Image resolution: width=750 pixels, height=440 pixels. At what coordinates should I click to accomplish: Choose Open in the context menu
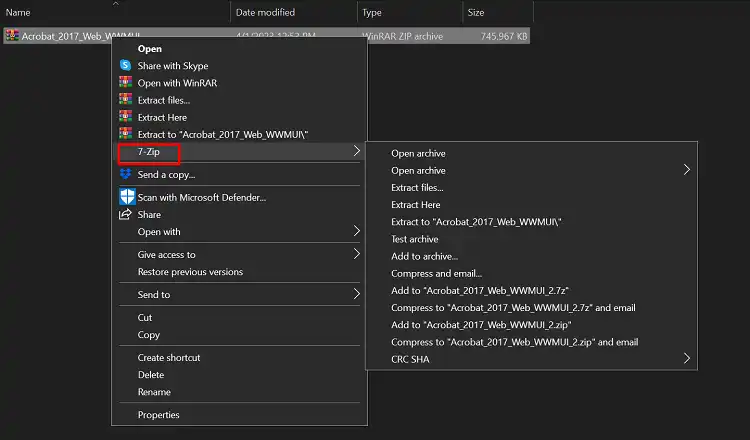pos(150,49)
